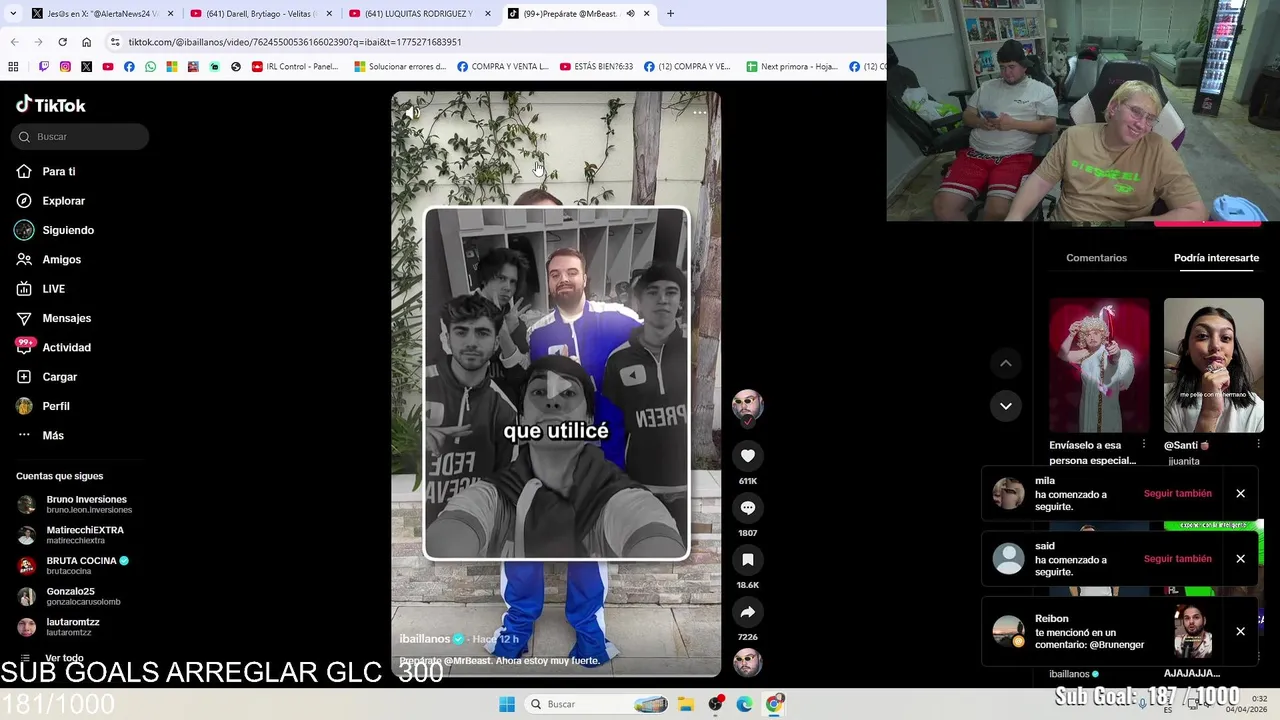Open ibaillanos avatar above like button
Viewport: 1280px width, 720px height.
click(x=747, y=405)
